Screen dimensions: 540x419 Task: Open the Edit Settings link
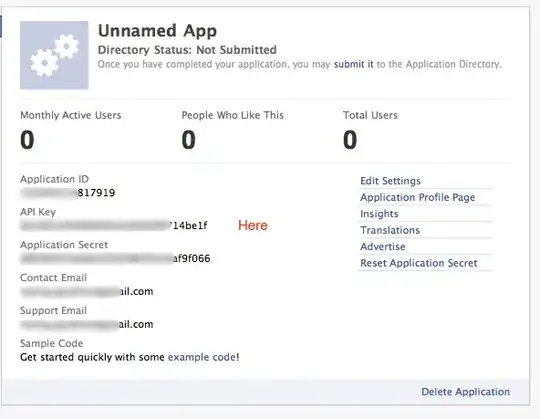pos(390,181)
